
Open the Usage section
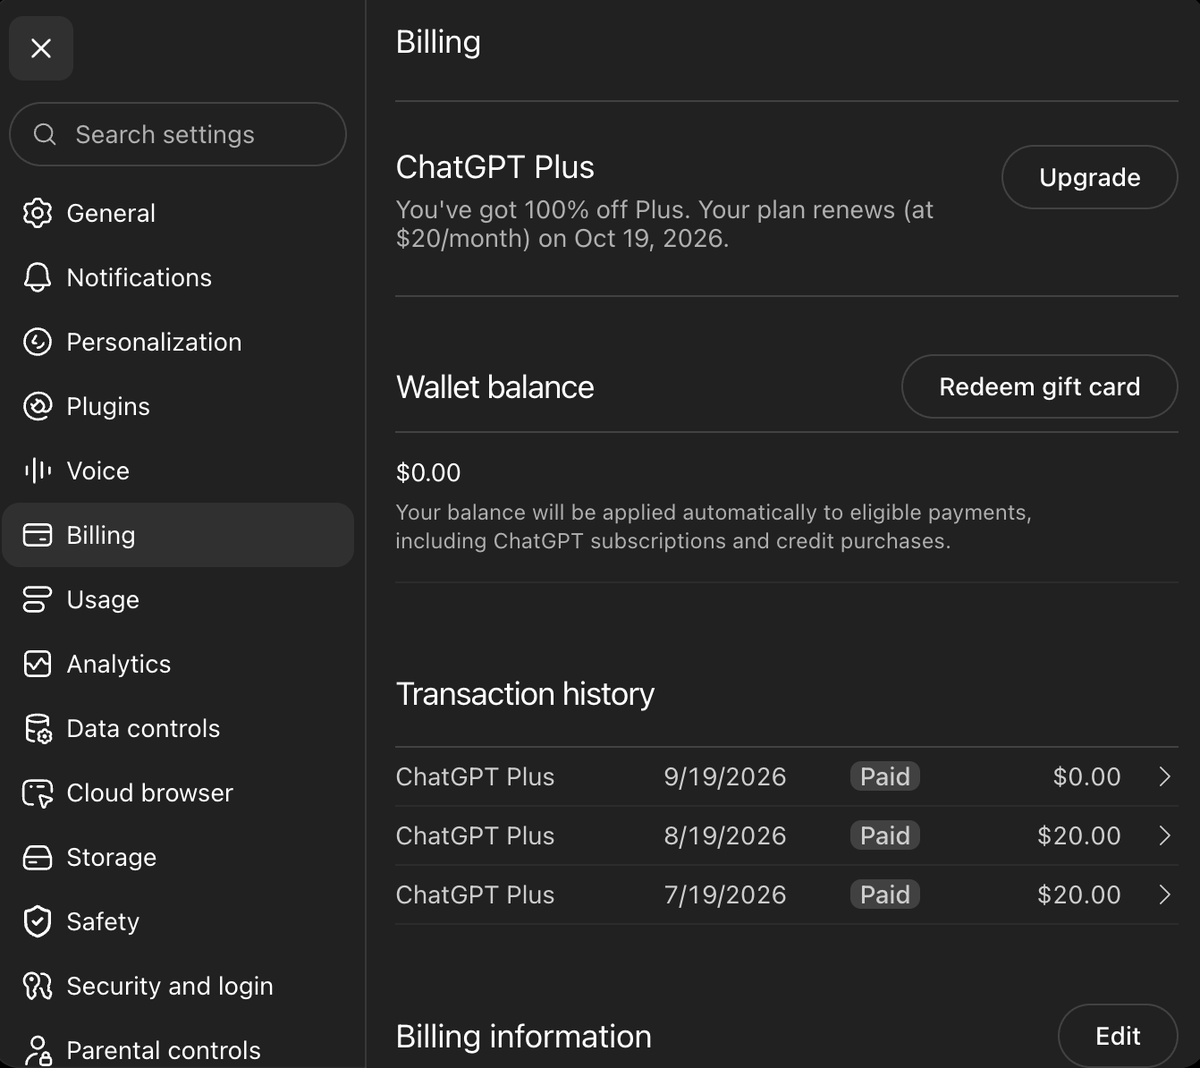click(178, 599)
